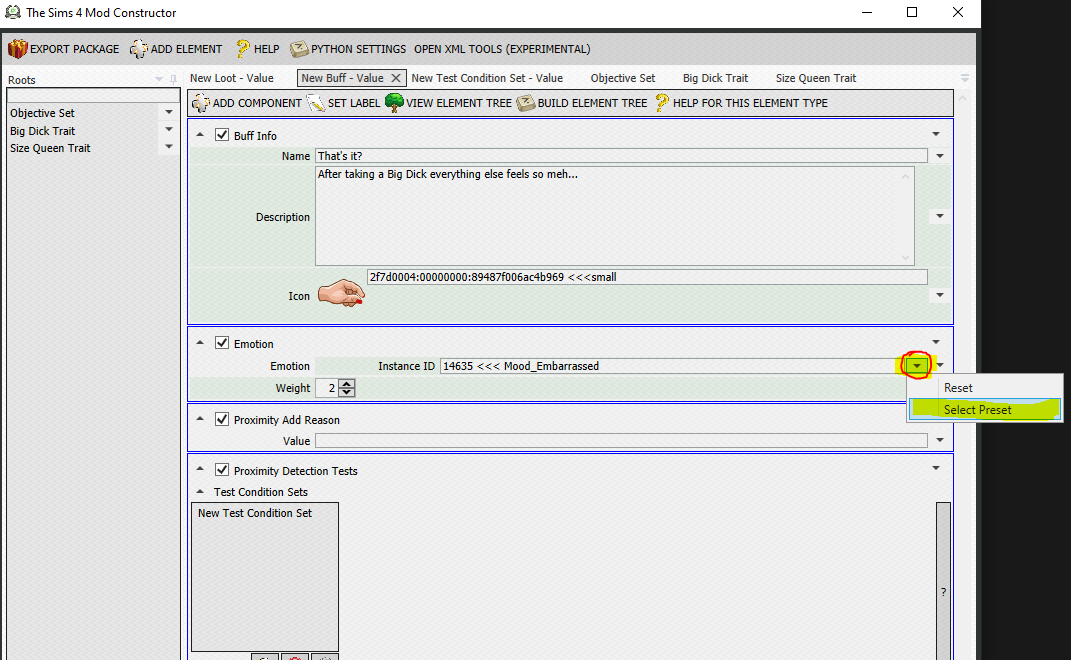1071x660 pixels.
Task: Click the buff icon hand thumbnail
Action: 341,293
